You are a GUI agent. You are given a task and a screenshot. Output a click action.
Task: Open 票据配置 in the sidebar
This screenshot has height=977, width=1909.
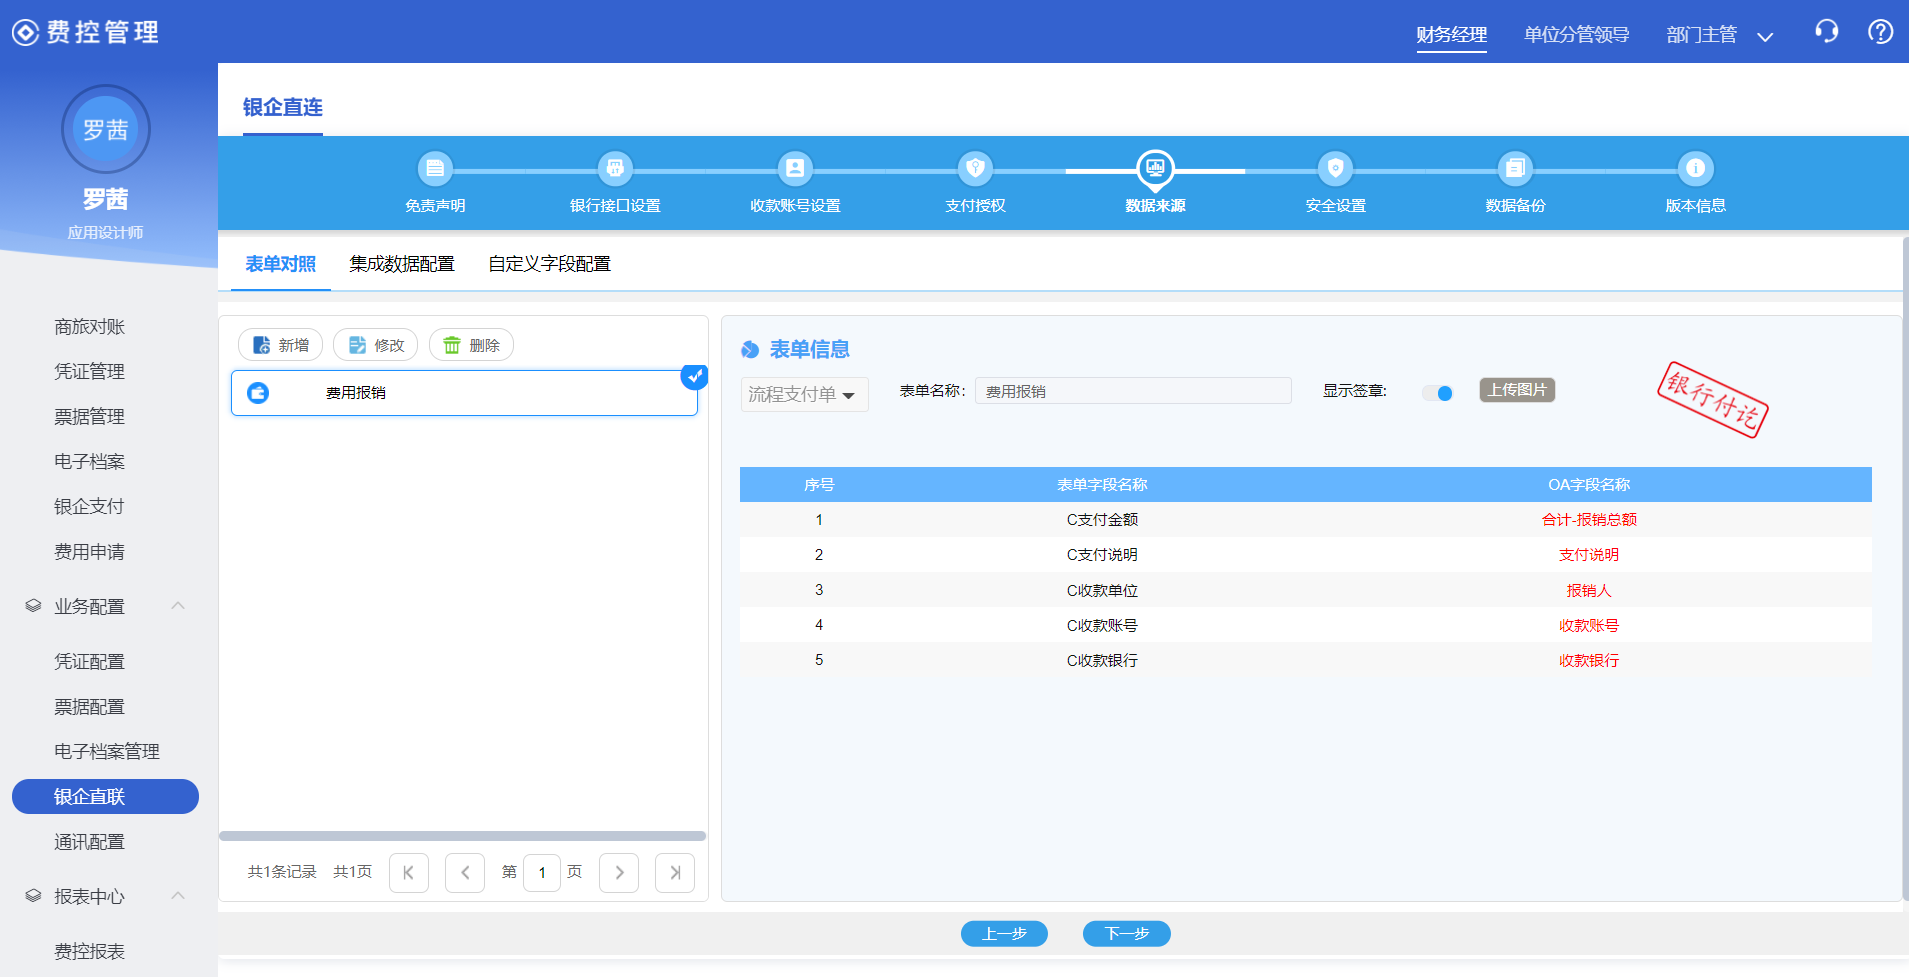click(89, 707)
